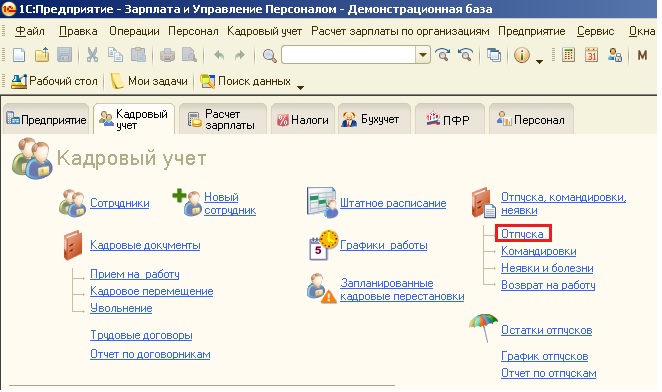Click the Redo arrow icon
Viewport: 662px width, 392px height.
[239, 55]
